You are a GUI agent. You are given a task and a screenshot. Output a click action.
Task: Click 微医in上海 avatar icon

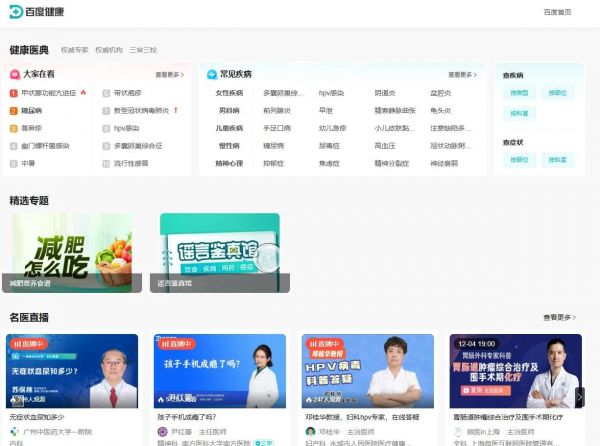pos(458,432)
